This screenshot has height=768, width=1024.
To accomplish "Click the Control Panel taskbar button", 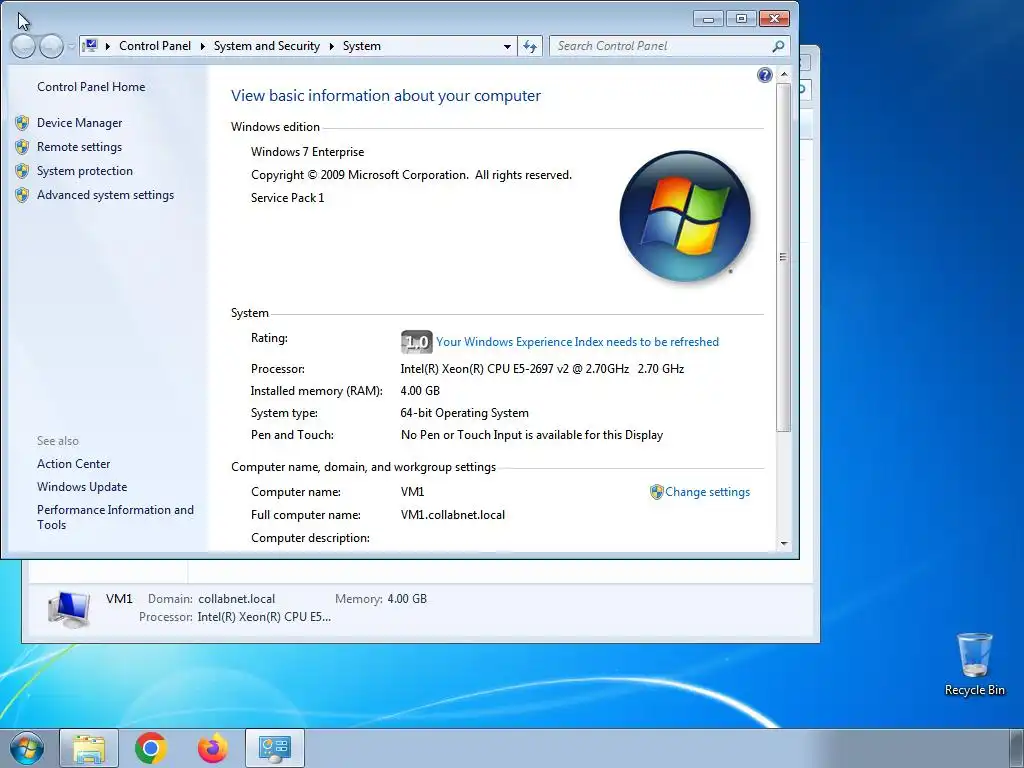I will click(x=275, y=748).
